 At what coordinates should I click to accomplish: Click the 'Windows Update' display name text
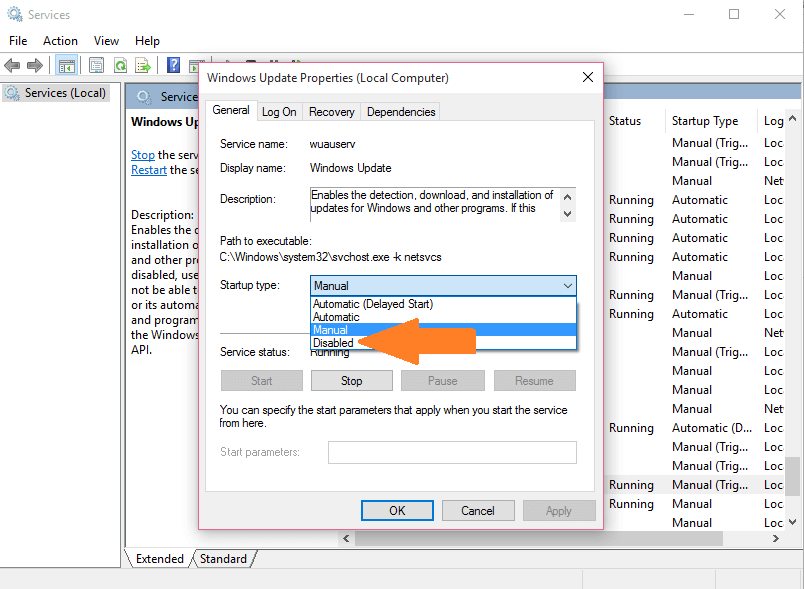pyautogui.click(x=351, y=168)
